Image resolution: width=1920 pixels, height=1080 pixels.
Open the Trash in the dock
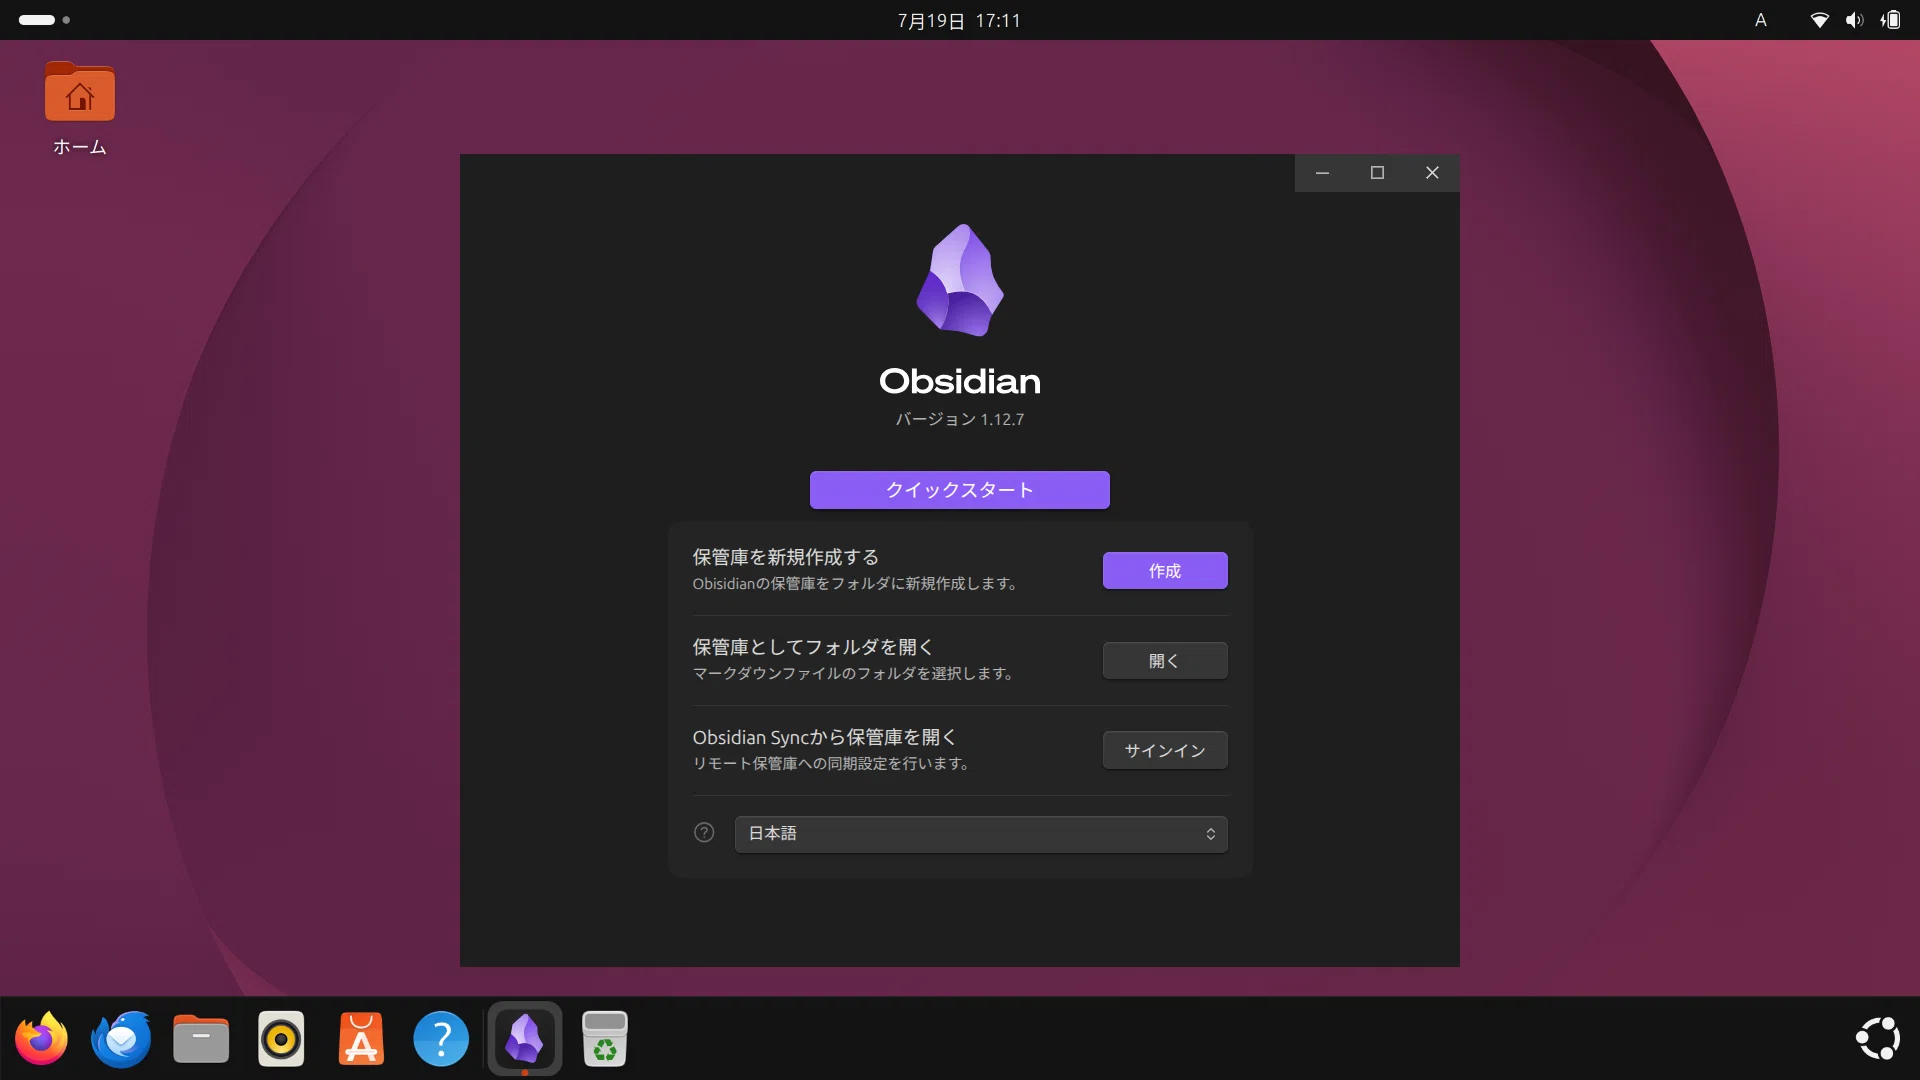coord(605,1039)
